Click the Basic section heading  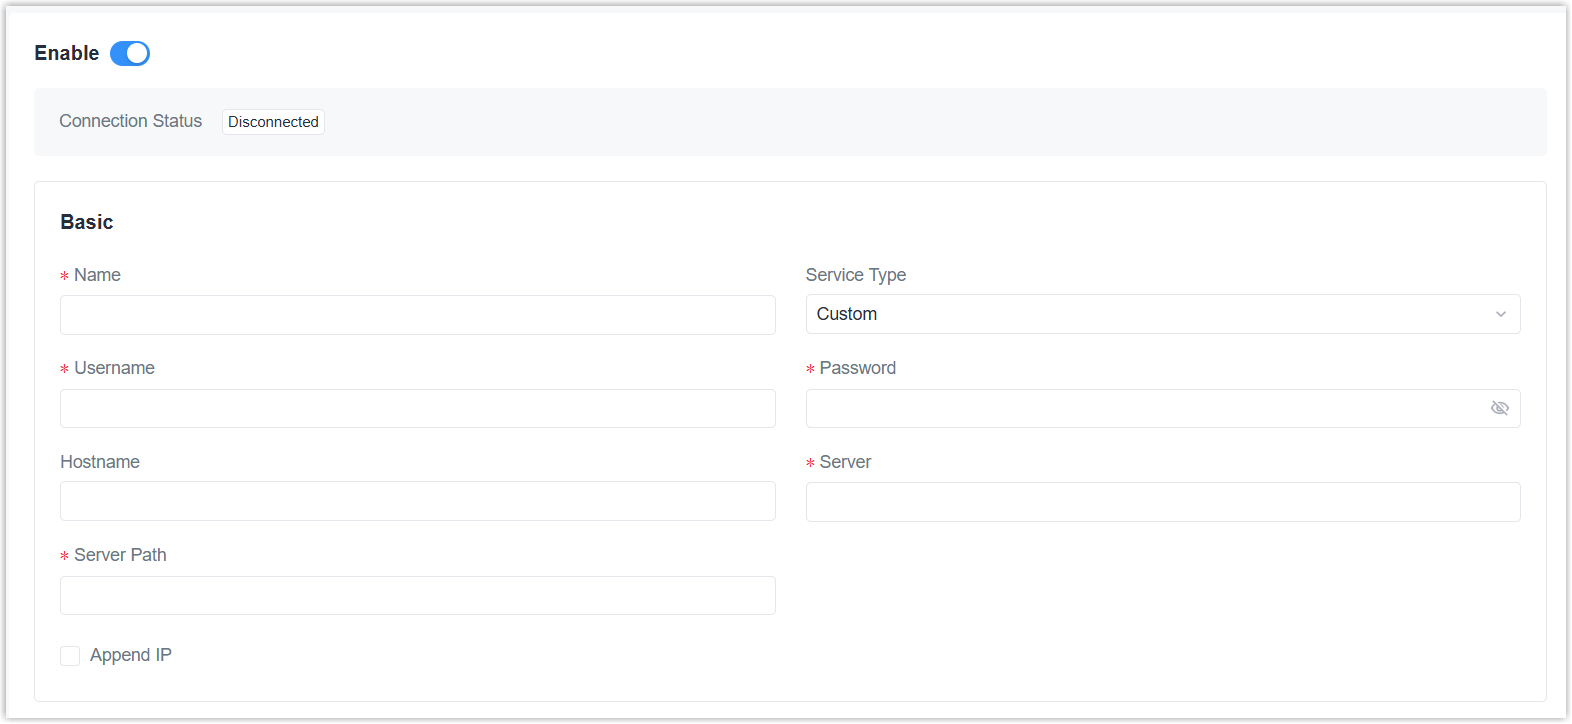click(87, 222)
